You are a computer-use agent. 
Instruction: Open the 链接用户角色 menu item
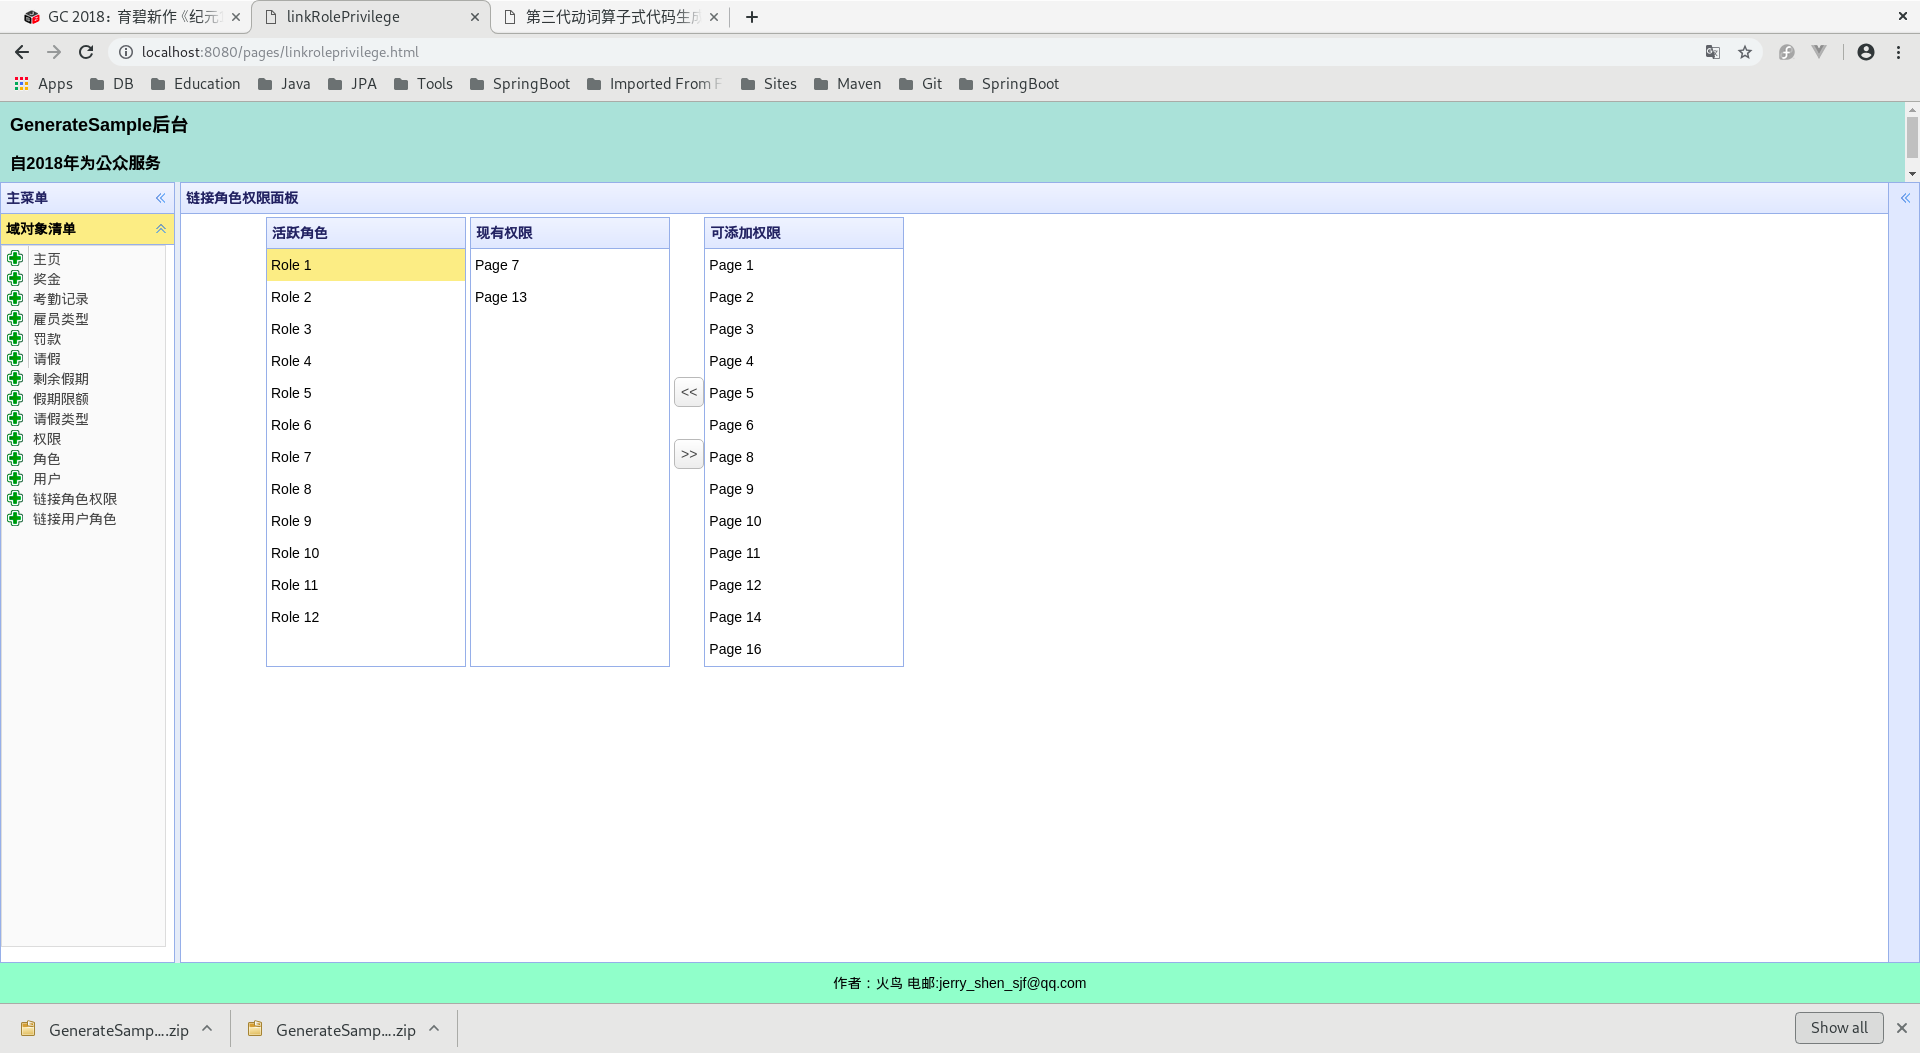(75, 519)
